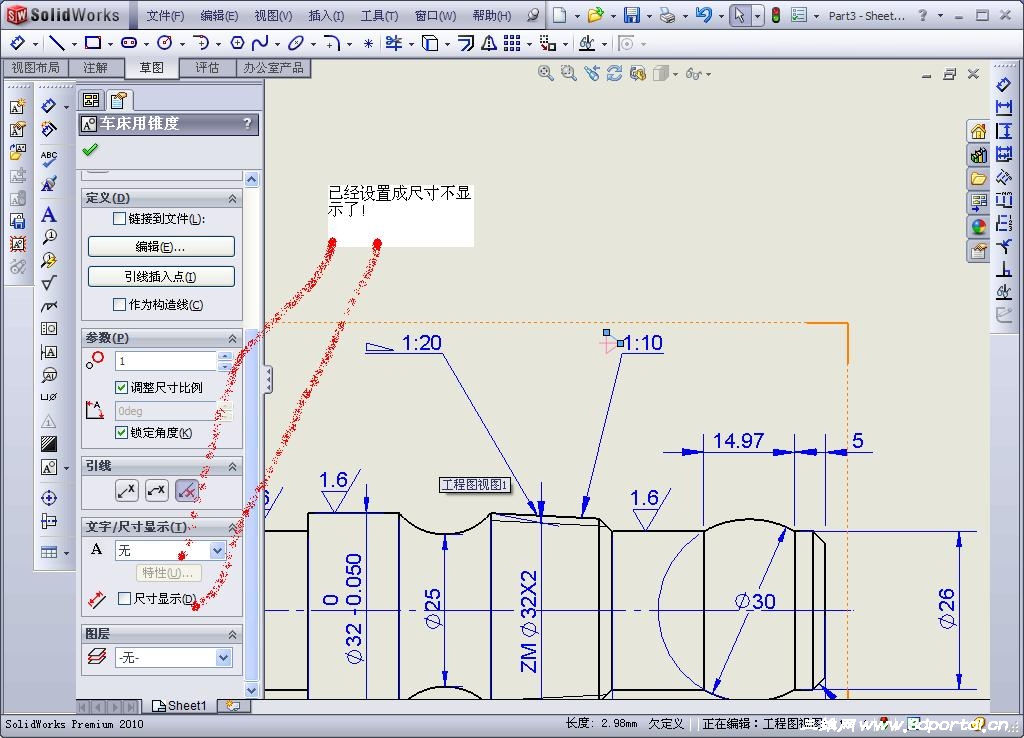Select the Spline sketch tool
The width and height of the screenshot is (1024, 738).
pos(260,43)
